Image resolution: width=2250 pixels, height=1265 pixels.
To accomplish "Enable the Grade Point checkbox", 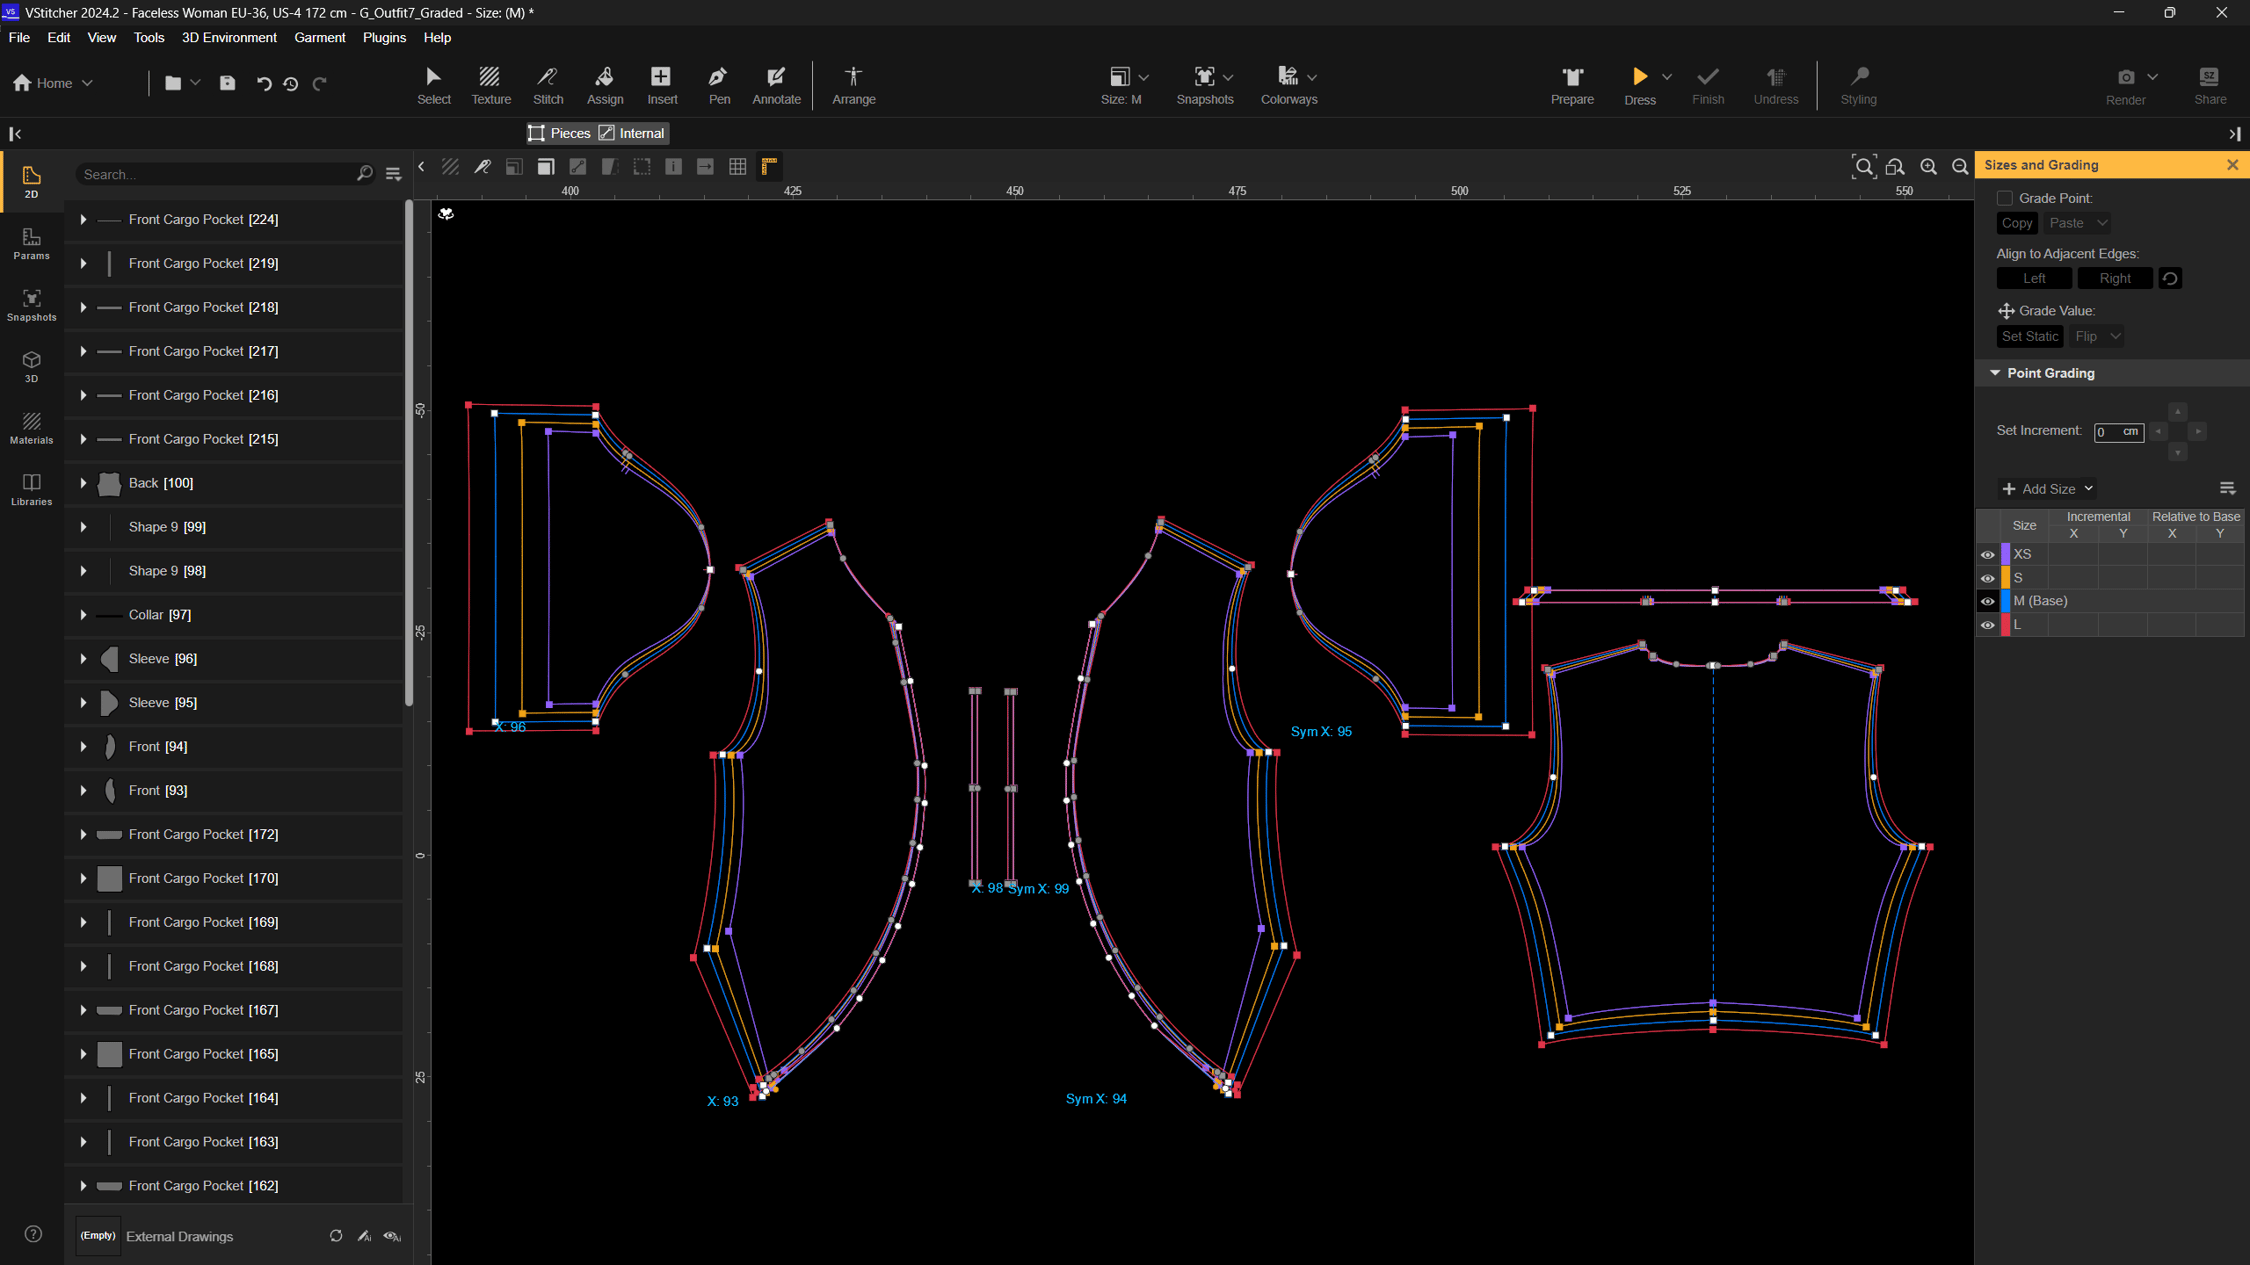I will (x=2004, y=197).
